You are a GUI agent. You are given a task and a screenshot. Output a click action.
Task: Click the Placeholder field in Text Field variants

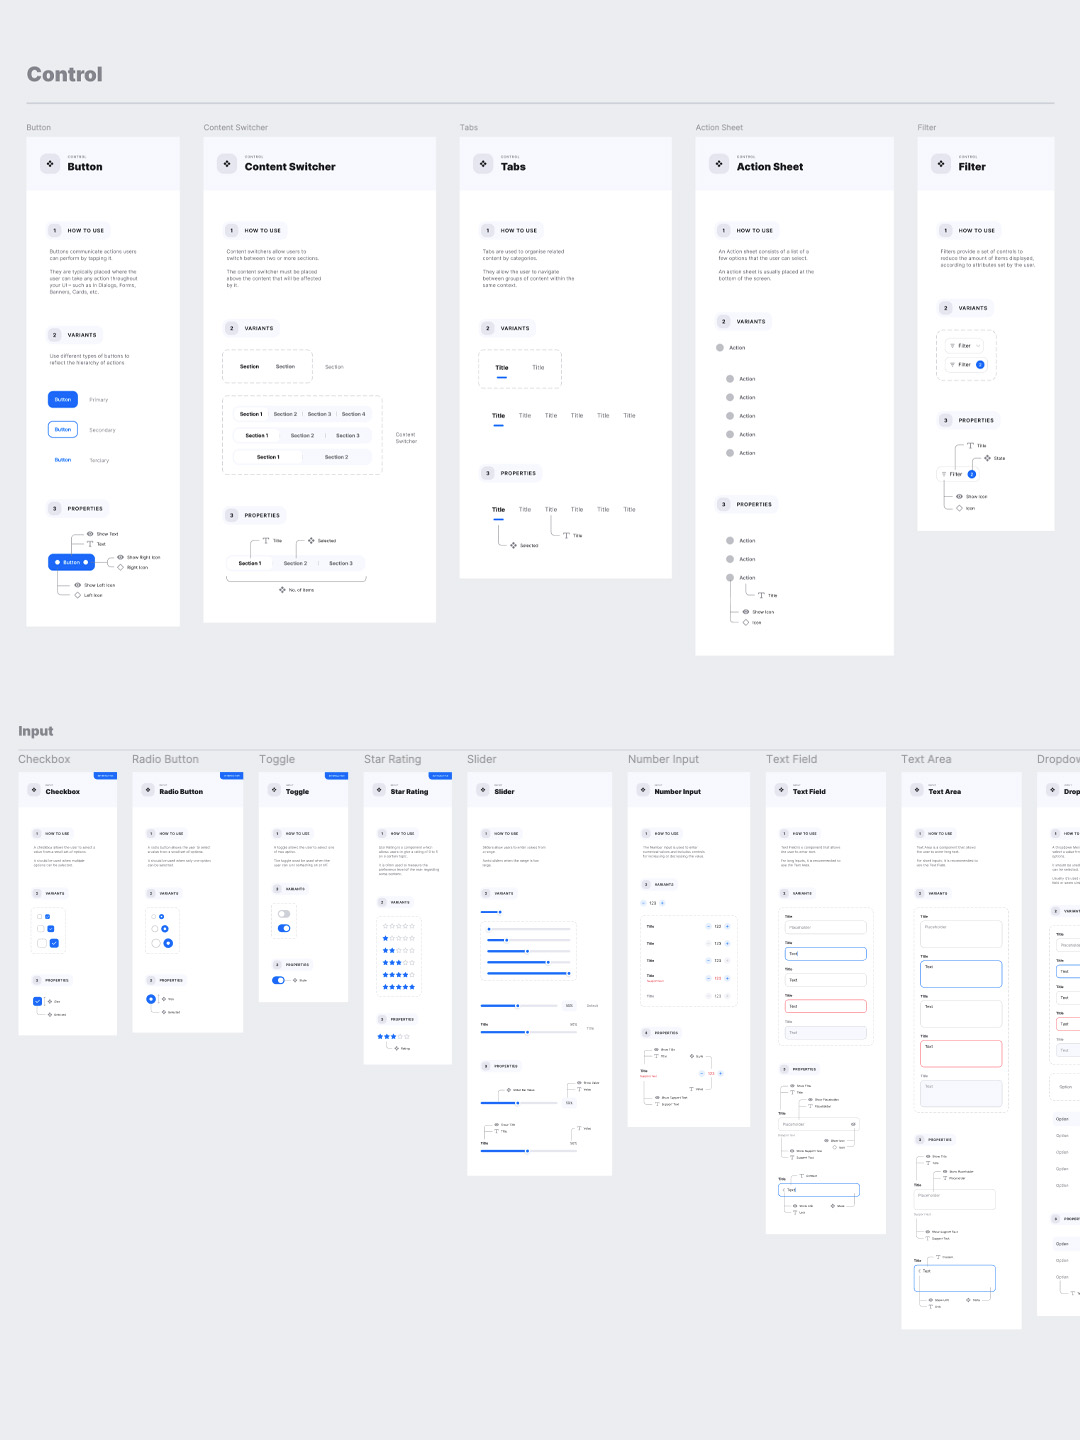point(825,928)
